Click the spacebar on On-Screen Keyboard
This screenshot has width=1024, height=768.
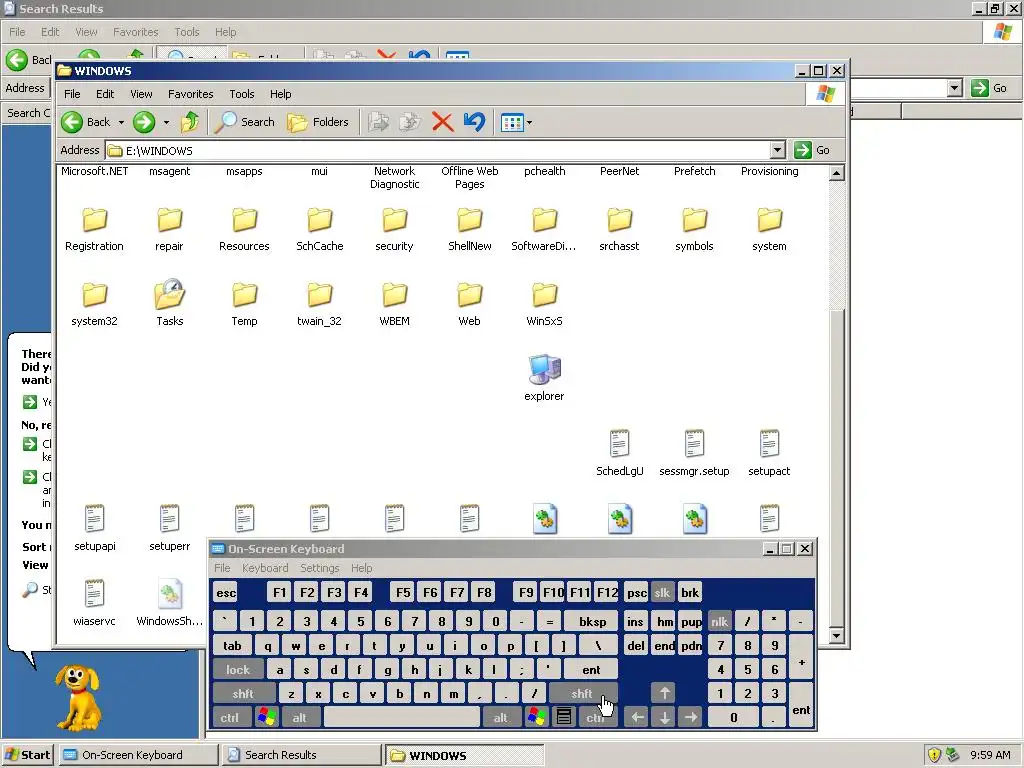402,718
